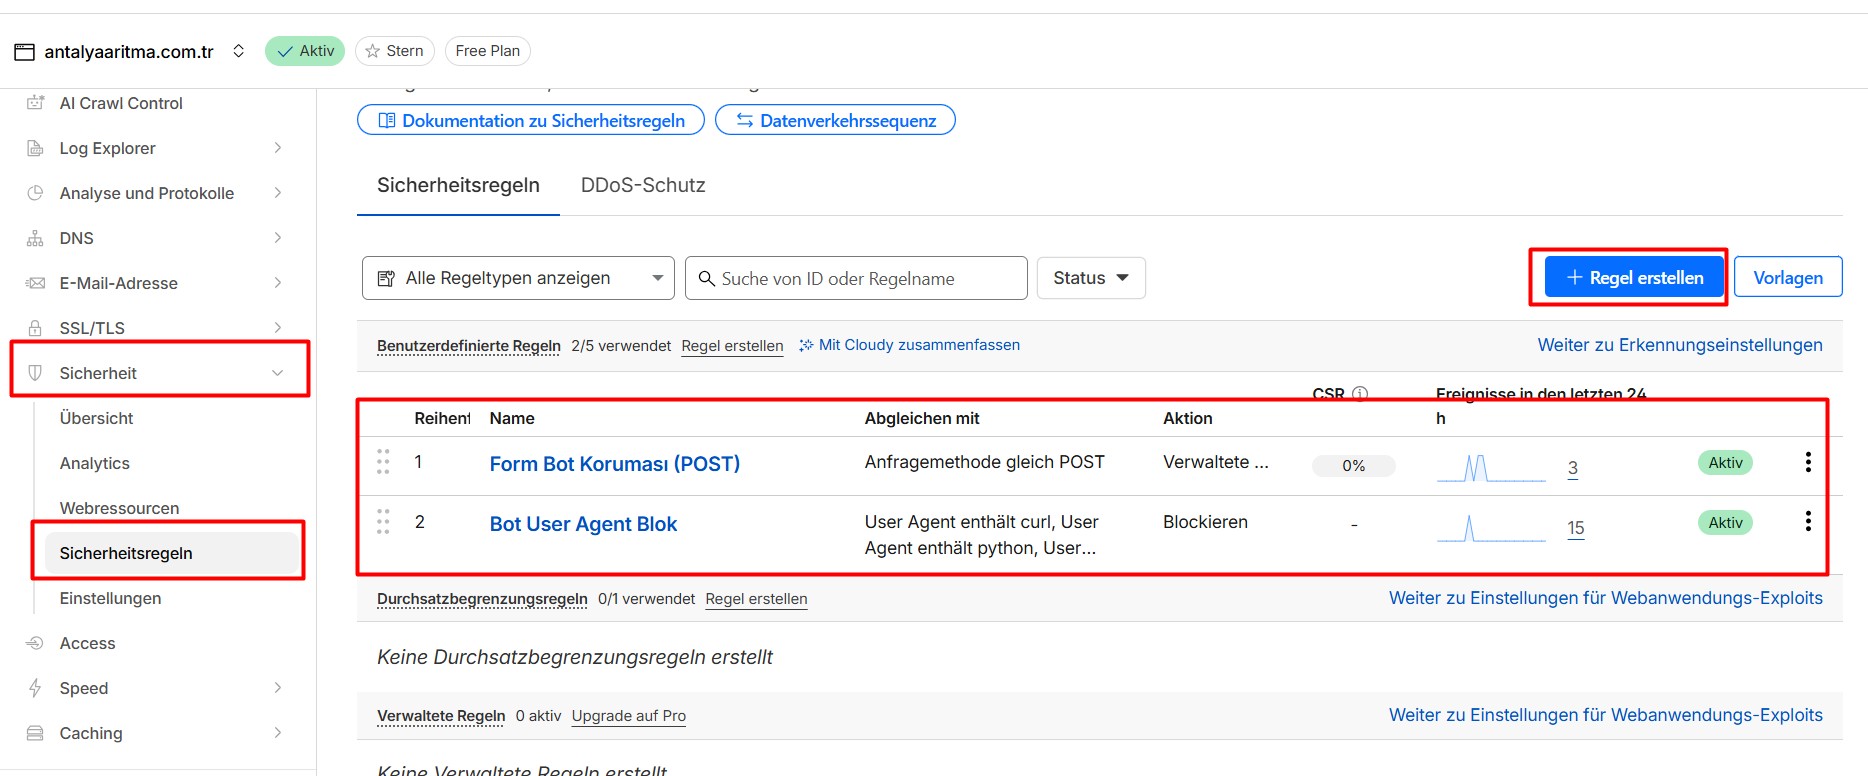Open Mit Cloudy zusammenfassen link
1868x776 pixels.
click(909, 345)
